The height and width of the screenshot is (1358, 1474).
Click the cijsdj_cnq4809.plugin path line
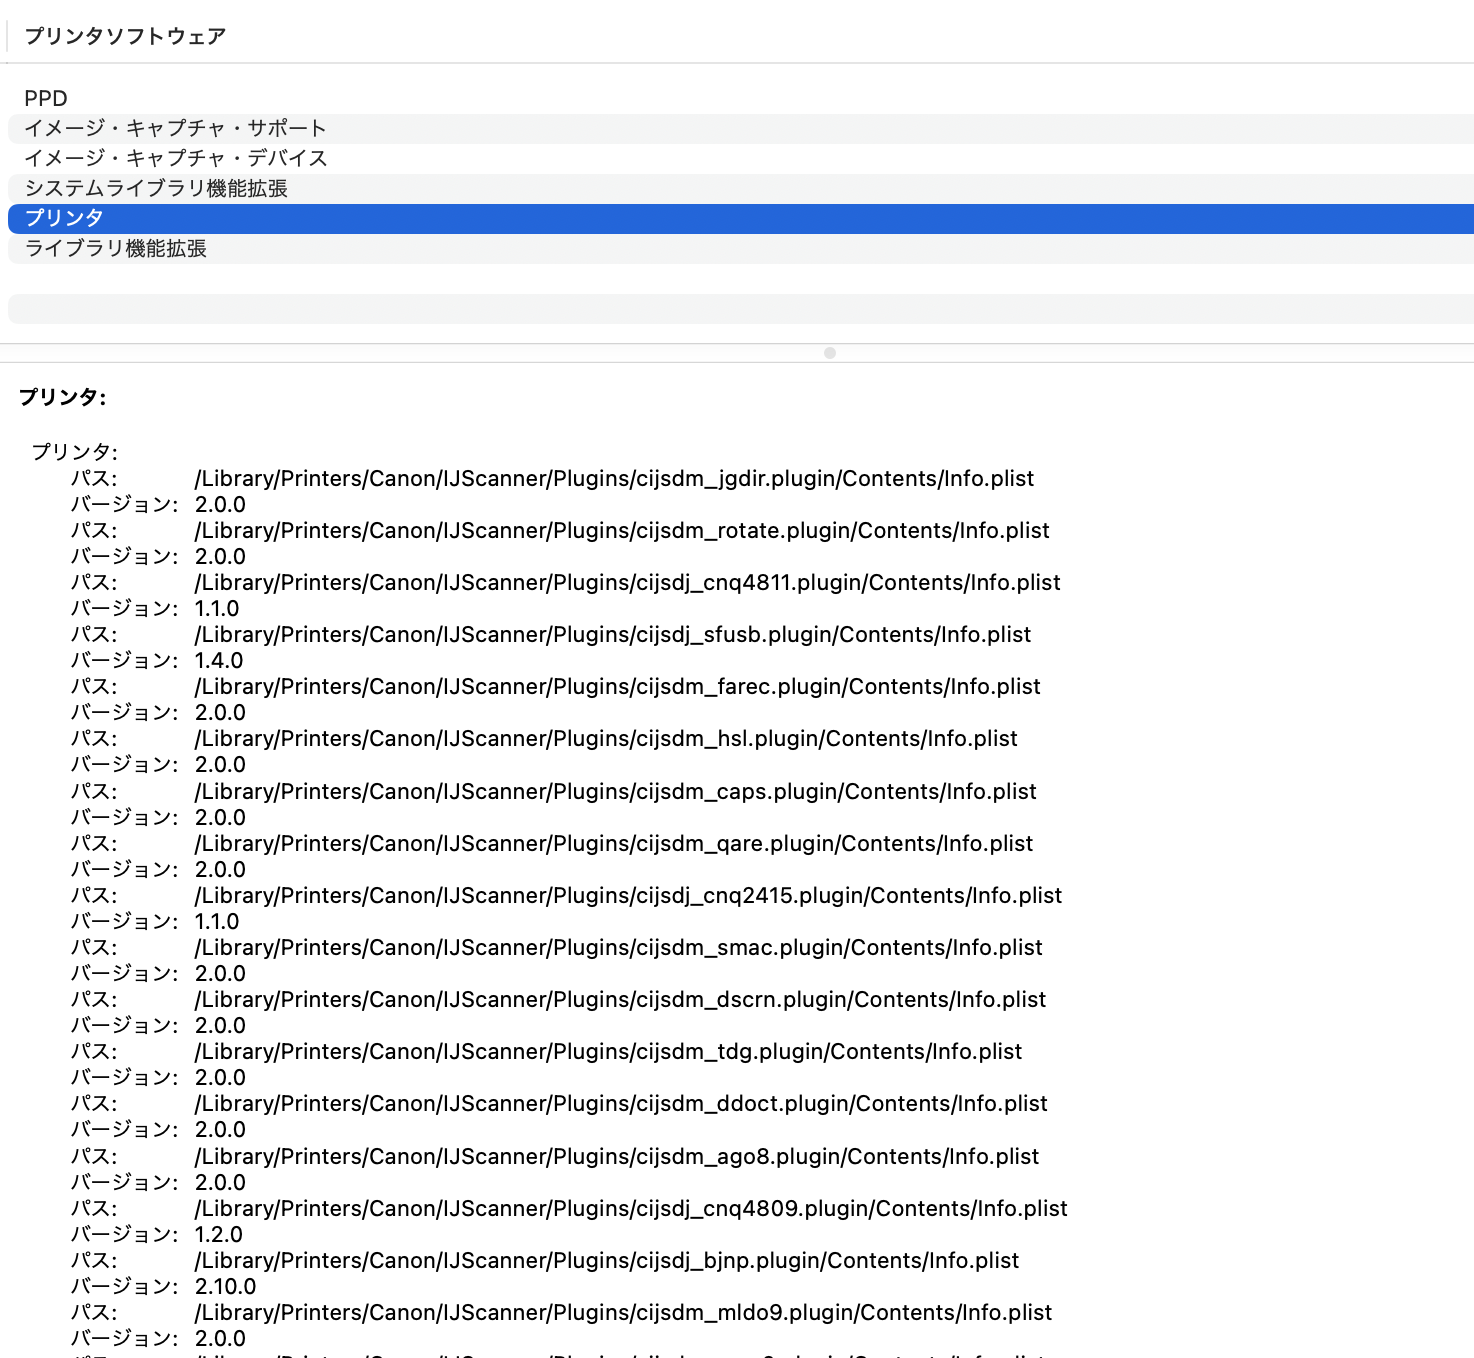click(x=631, y=1208)
